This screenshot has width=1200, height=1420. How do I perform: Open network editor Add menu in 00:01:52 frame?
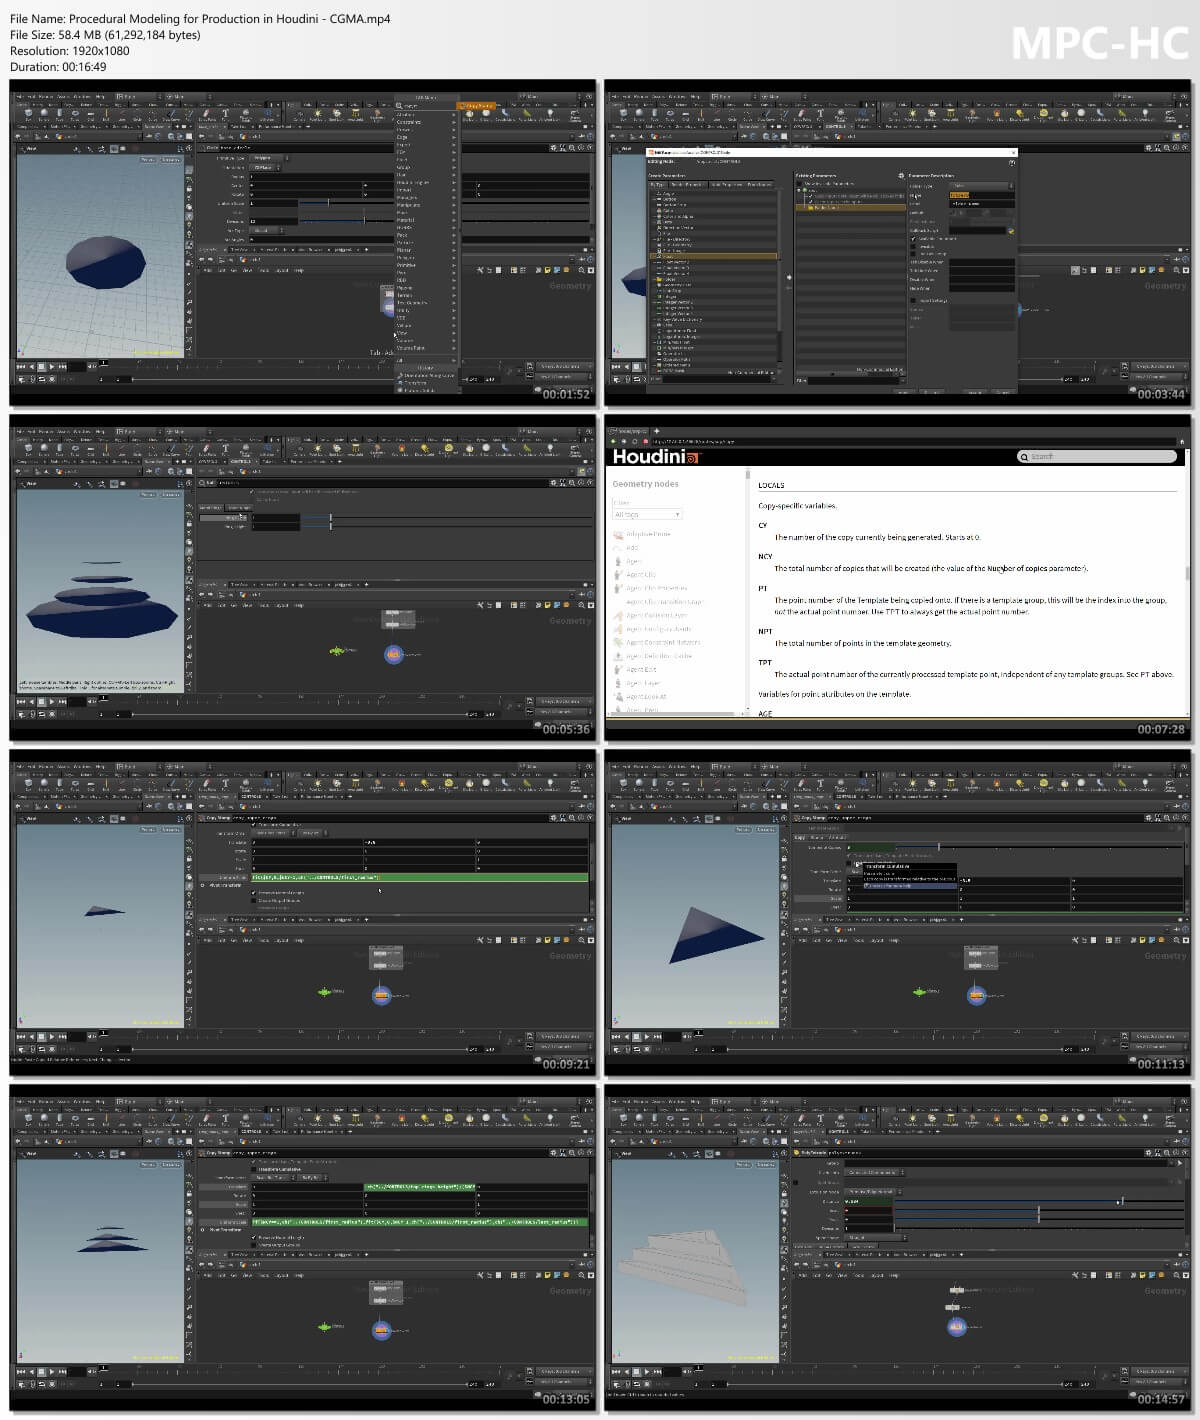tap(207, 270)
